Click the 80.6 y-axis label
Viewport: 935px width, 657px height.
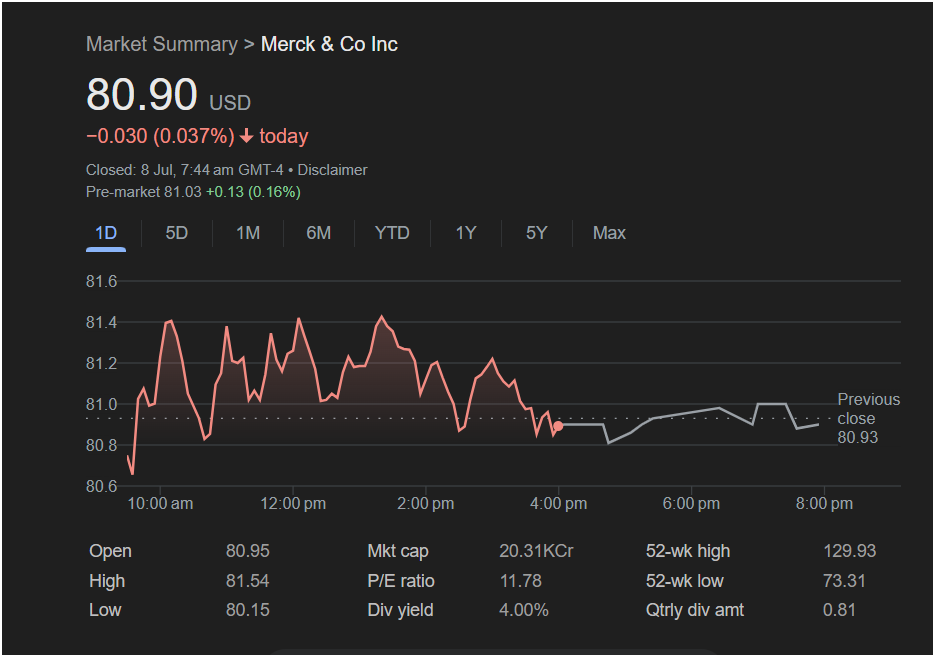101,486
